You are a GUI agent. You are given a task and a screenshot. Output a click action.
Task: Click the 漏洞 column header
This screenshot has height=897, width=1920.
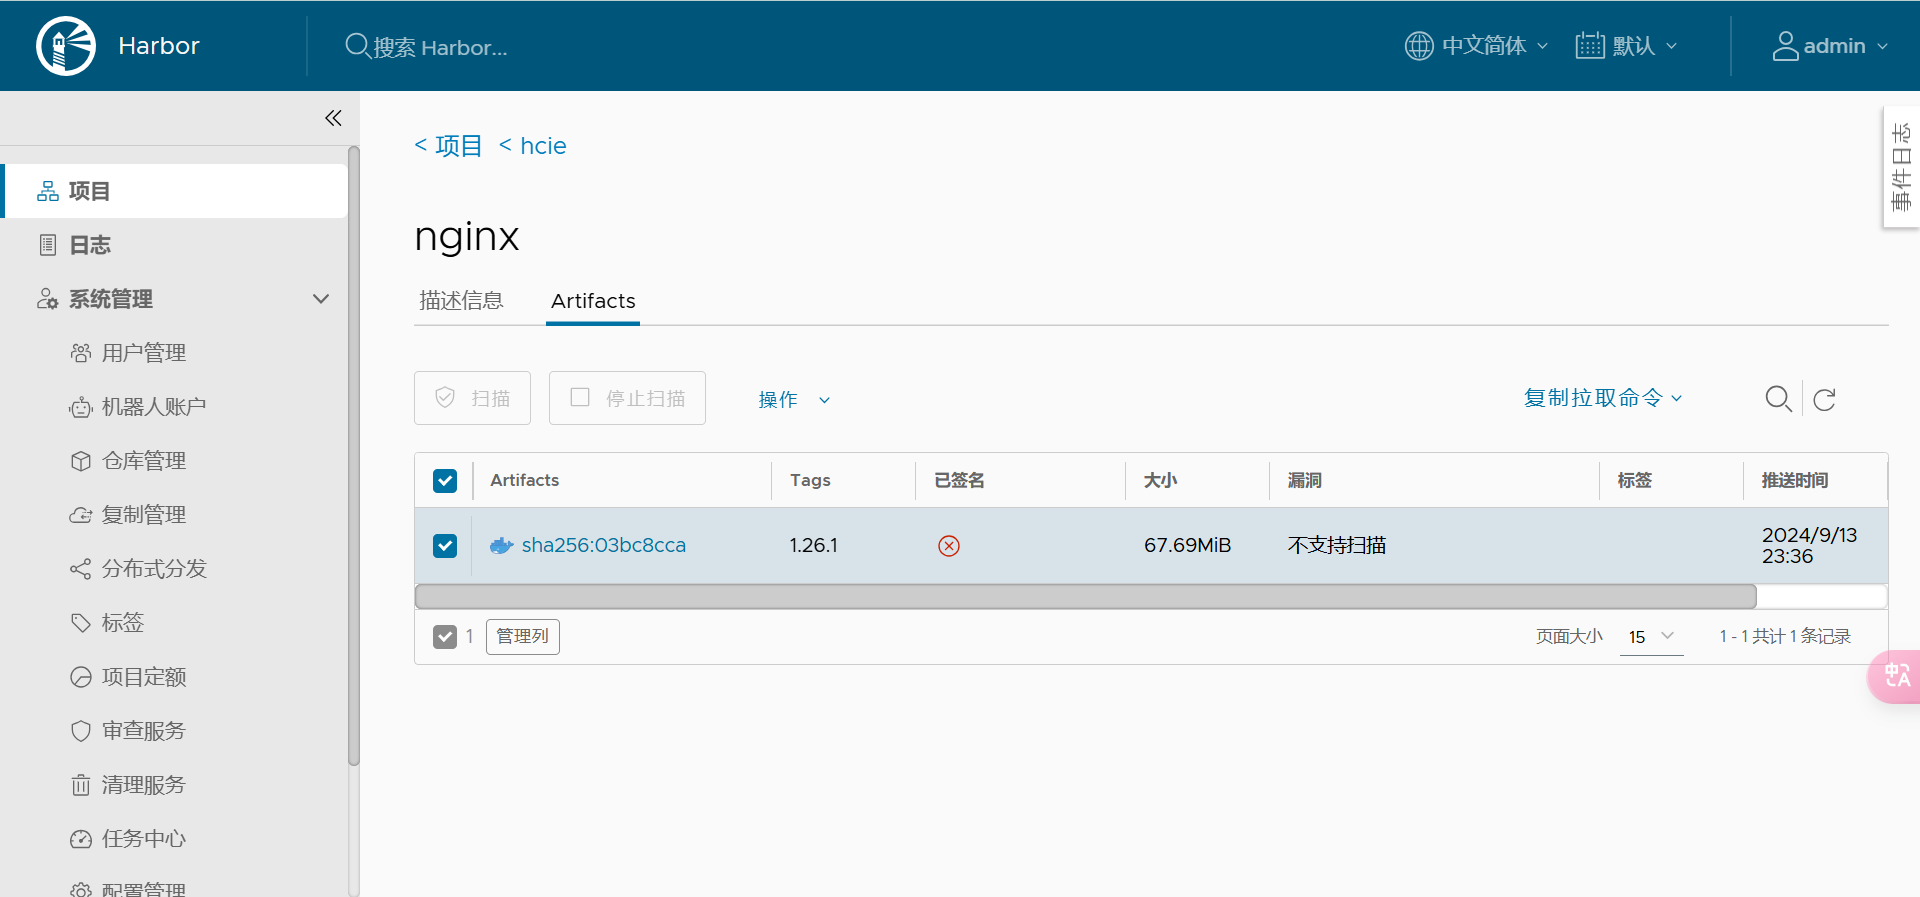click(x=1305, y=481)
